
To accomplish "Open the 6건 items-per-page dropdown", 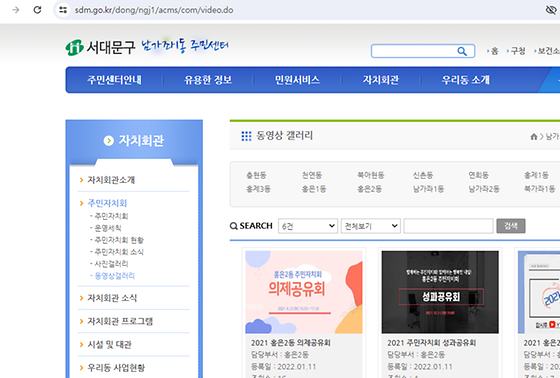I will pyautogui.click(x=308, y=226).
